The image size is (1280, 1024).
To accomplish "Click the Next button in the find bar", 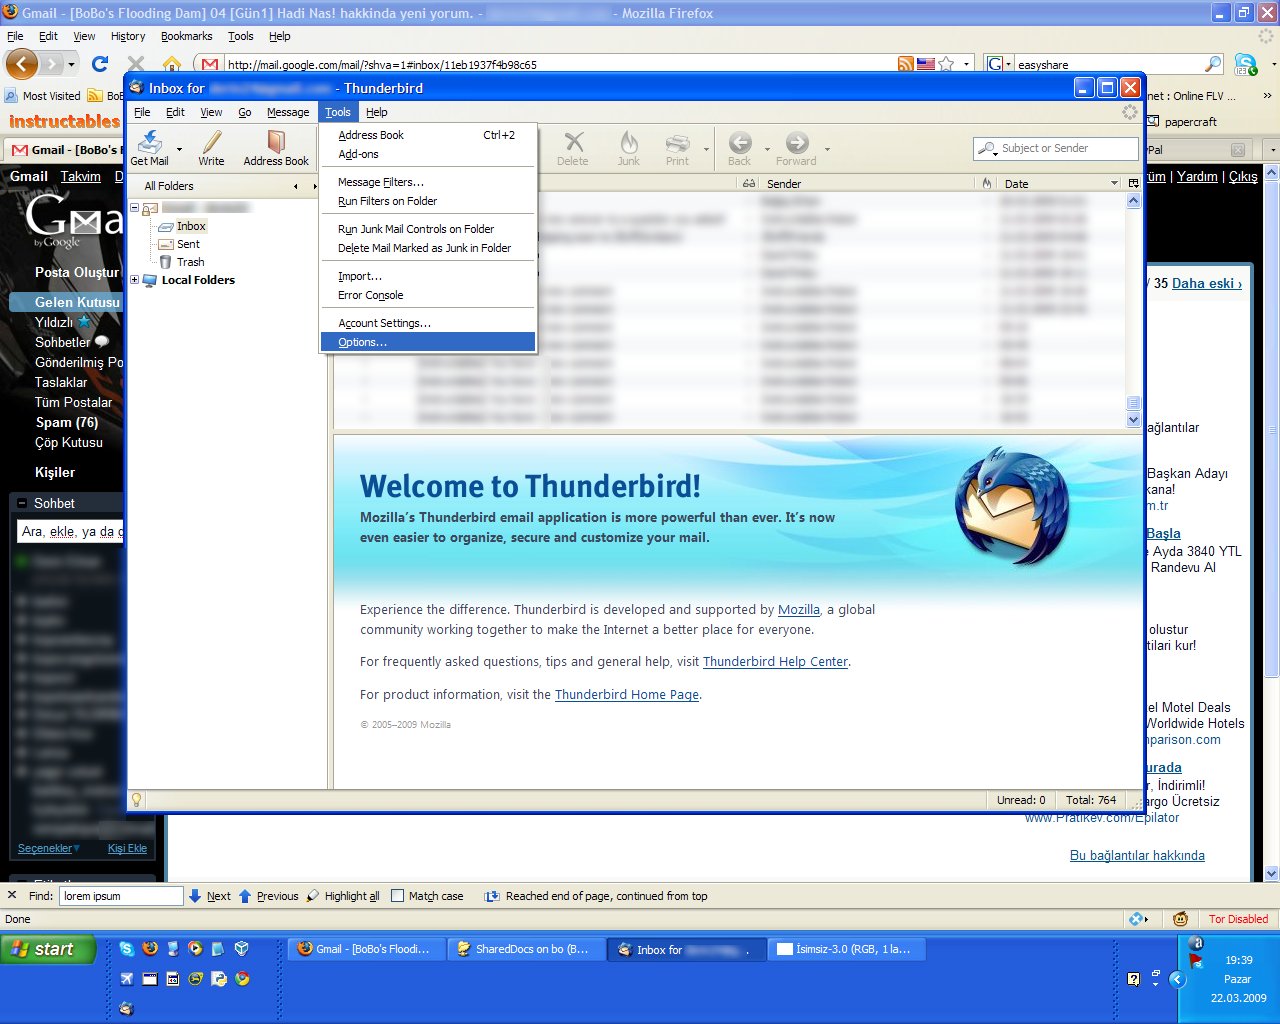I will (210, 896).
